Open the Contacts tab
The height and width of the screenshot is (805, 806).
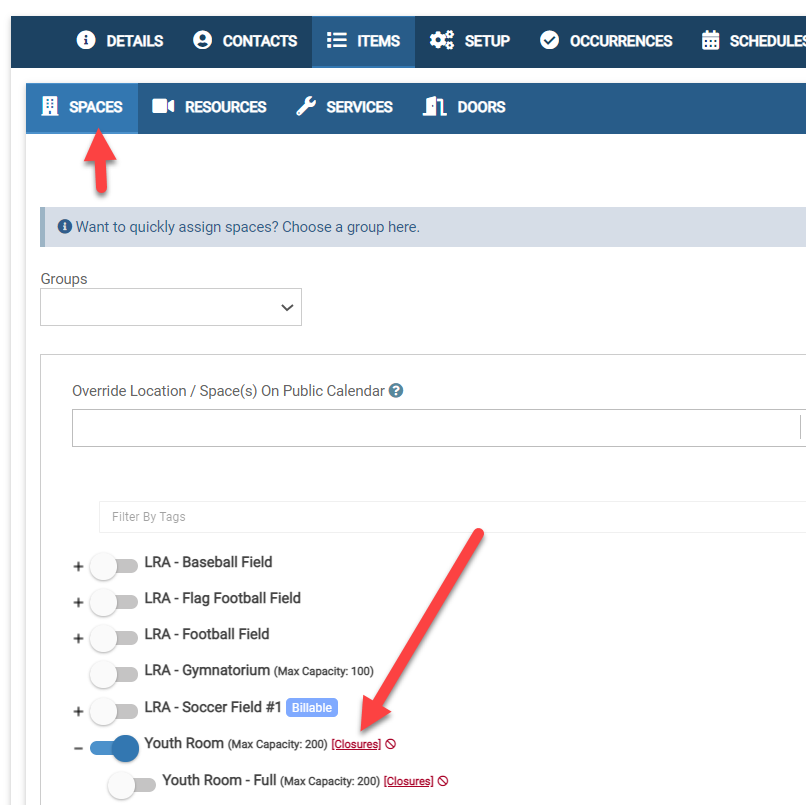click(245, 41)
